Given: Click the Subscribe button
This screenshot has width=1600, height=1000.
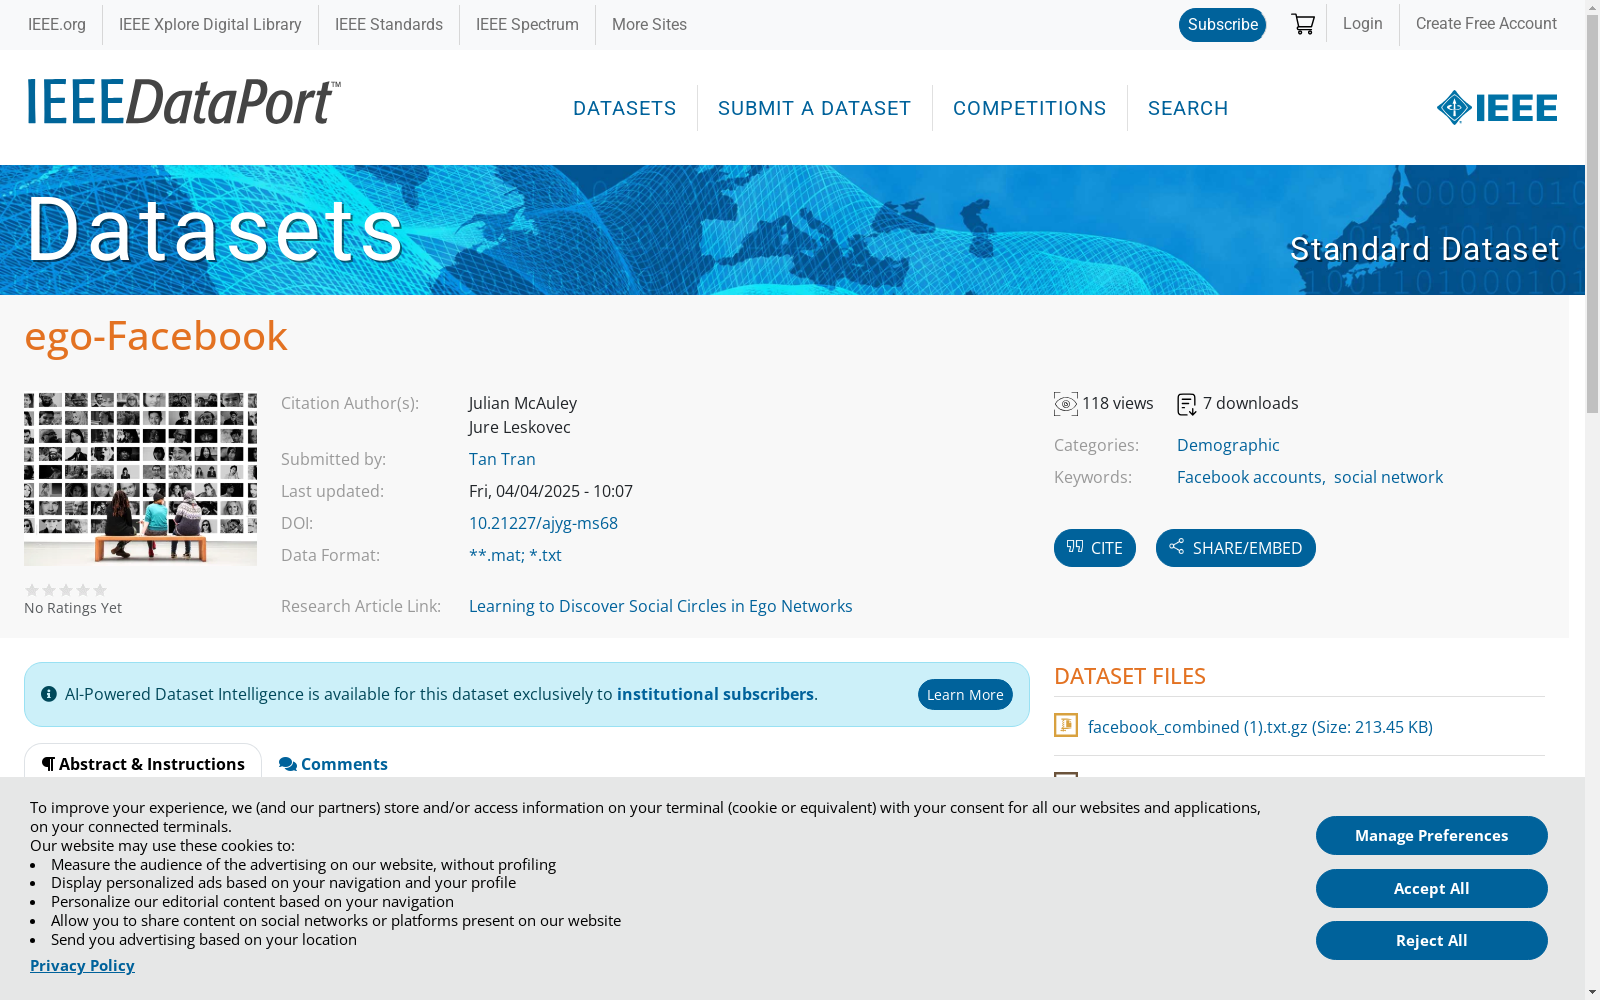Looking at the screenshot, I should (x=1222, y=25).
